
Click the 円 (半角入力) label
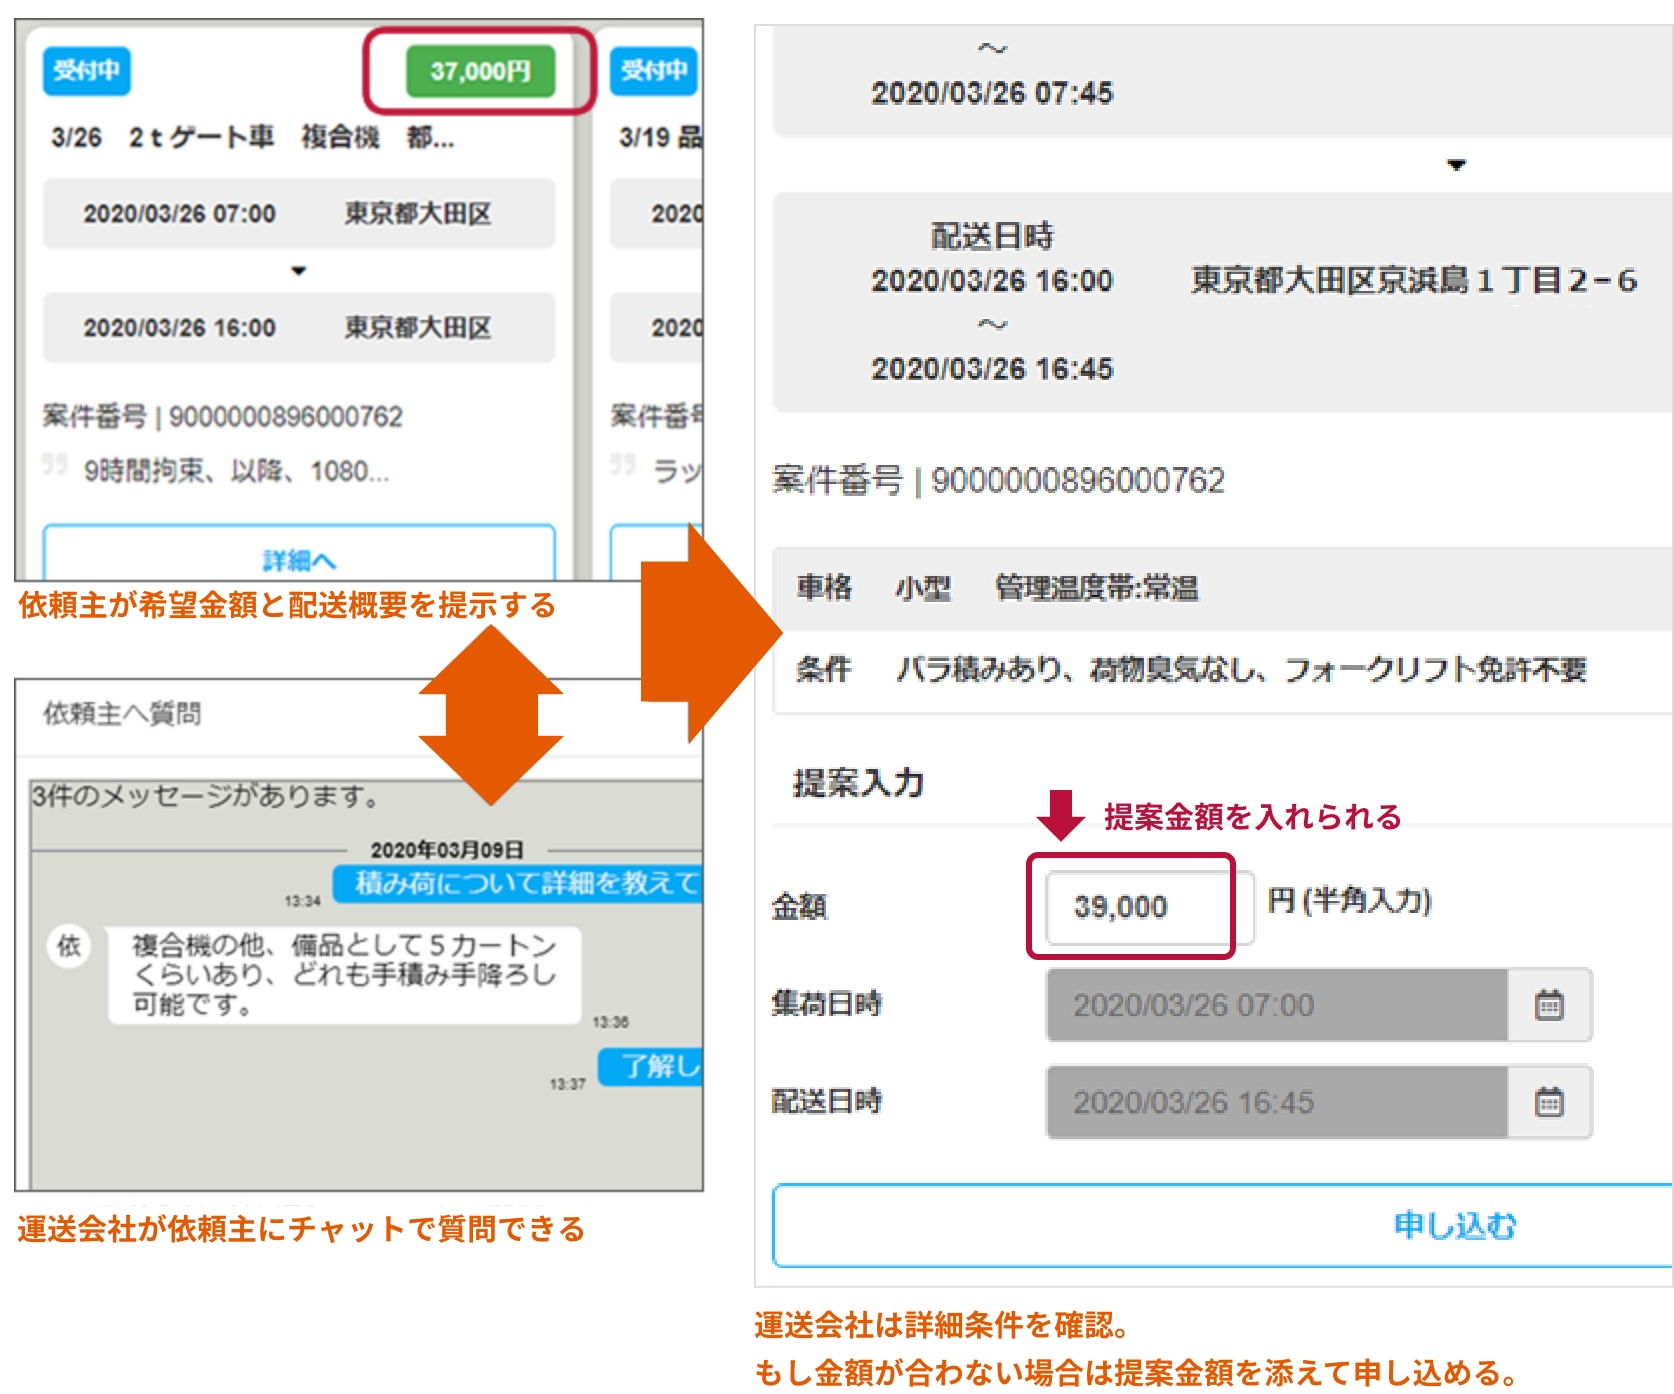click(x=1350, y=901)
